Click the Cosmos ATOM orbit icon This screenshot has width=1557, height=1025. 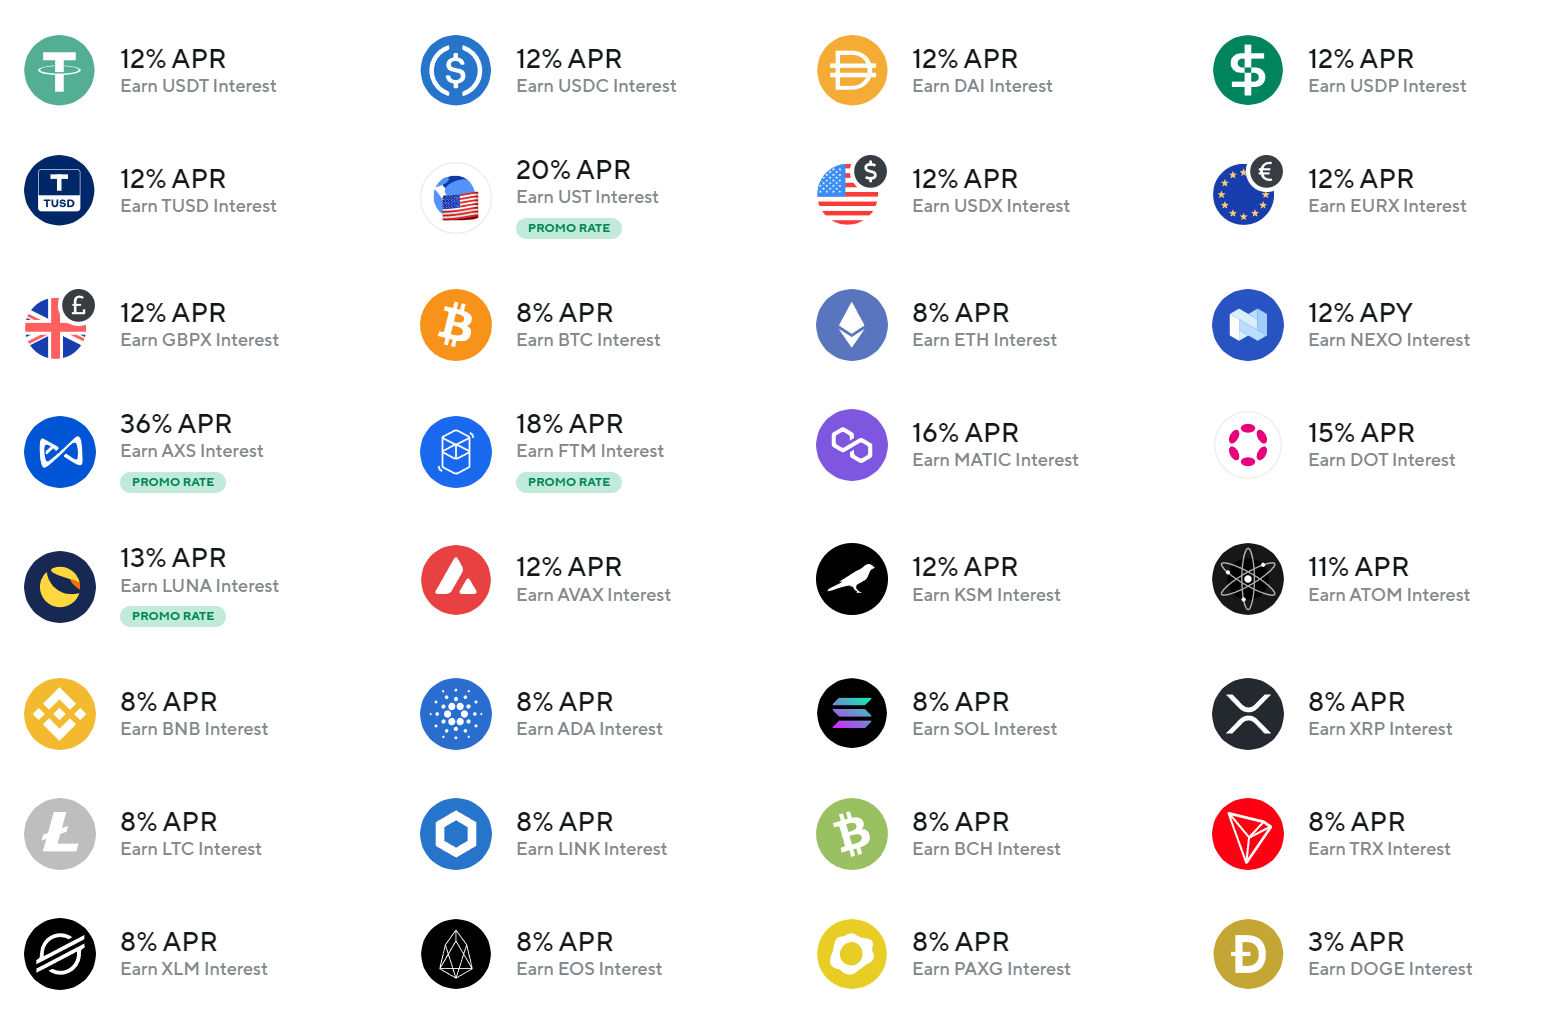point(1248,579)
